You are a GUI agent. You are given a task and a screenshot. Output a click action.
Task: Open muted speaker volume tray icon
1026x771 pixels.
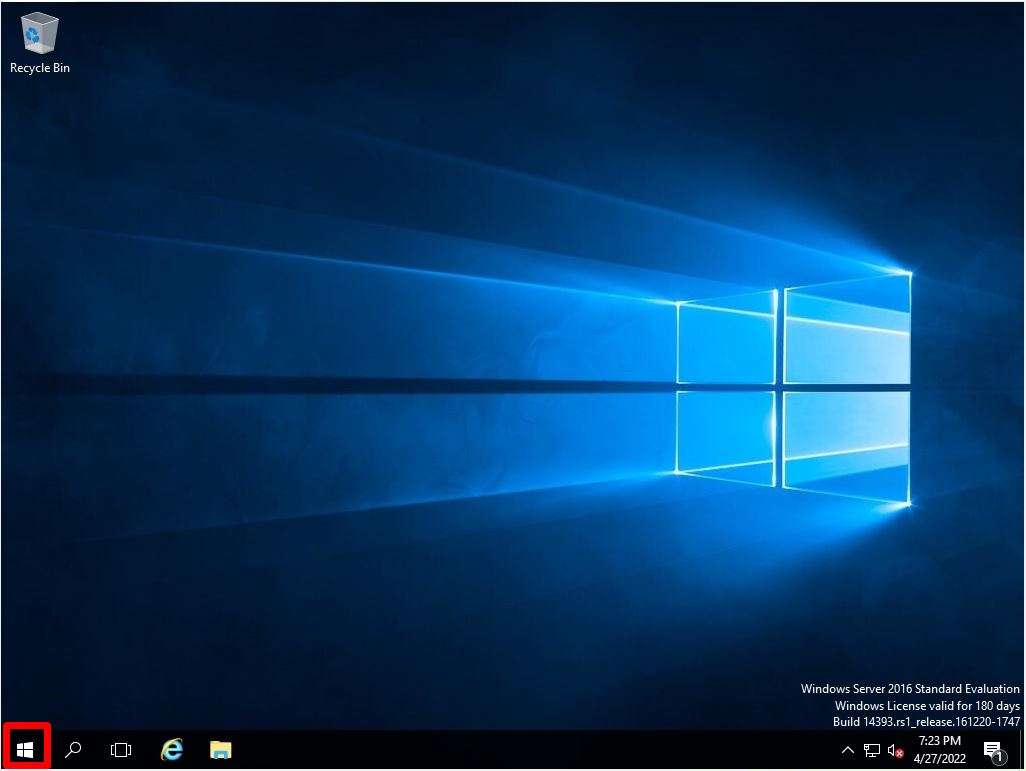pyautogui.click(x=895, y=750)
